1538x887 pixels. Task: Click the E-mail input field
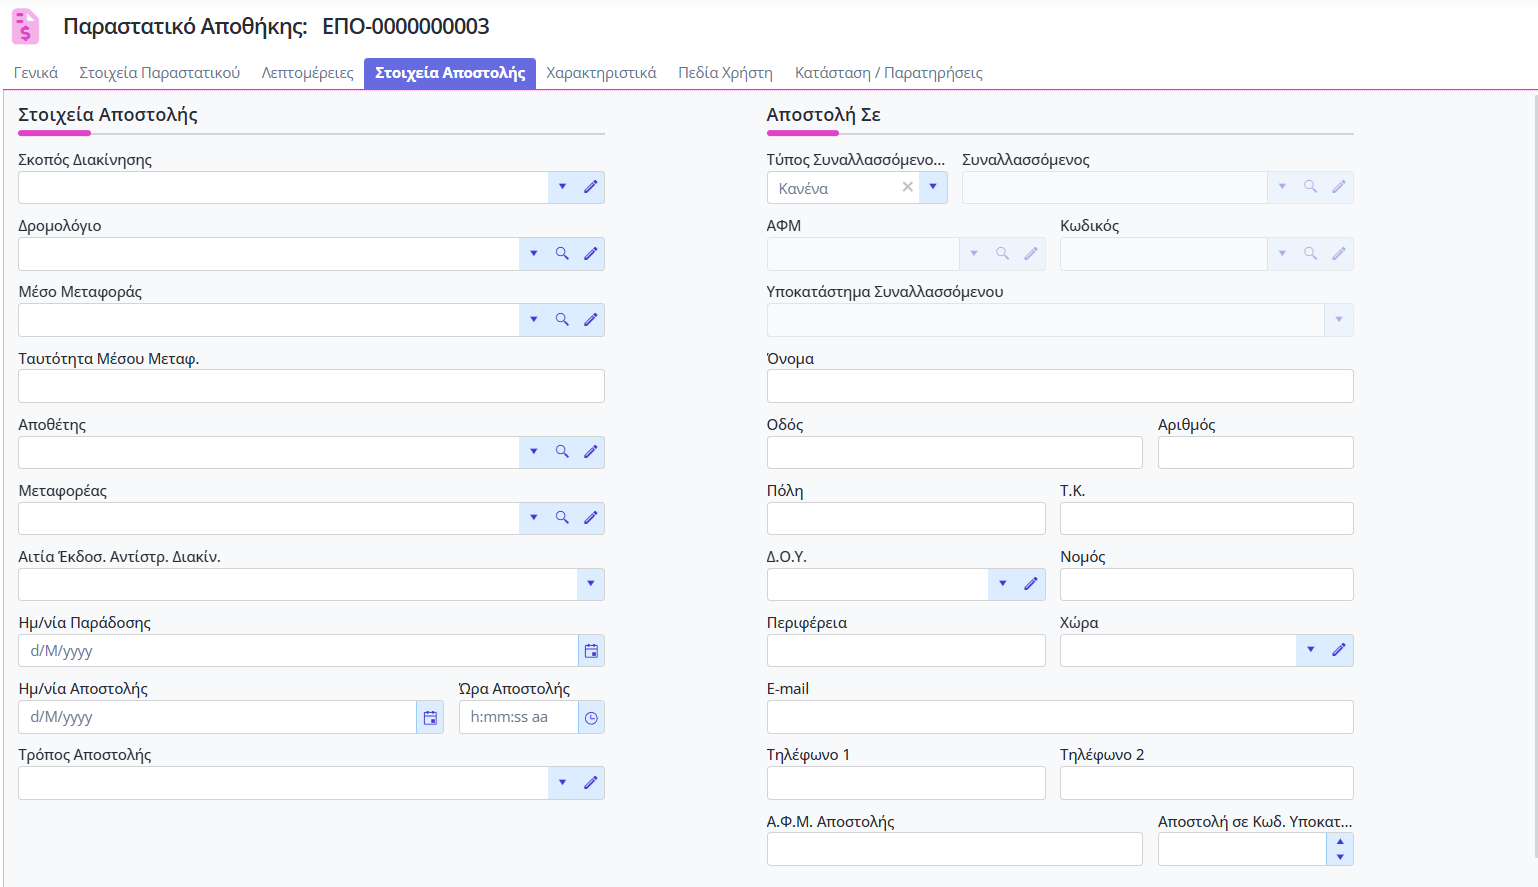click(x=1059, y=717)
